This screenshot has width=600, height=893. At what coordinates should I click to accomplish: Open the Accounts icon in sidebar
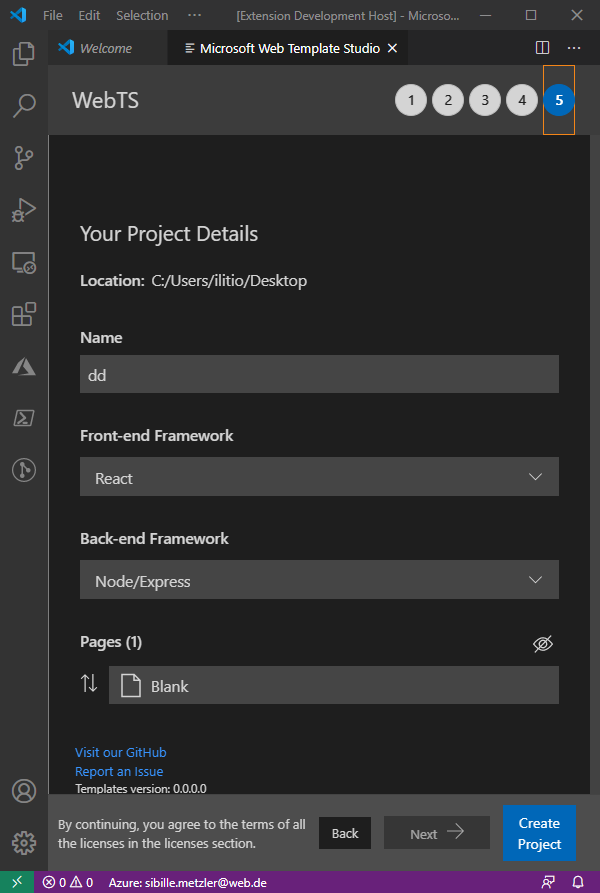pyautogui.click(x=24, y=790)
